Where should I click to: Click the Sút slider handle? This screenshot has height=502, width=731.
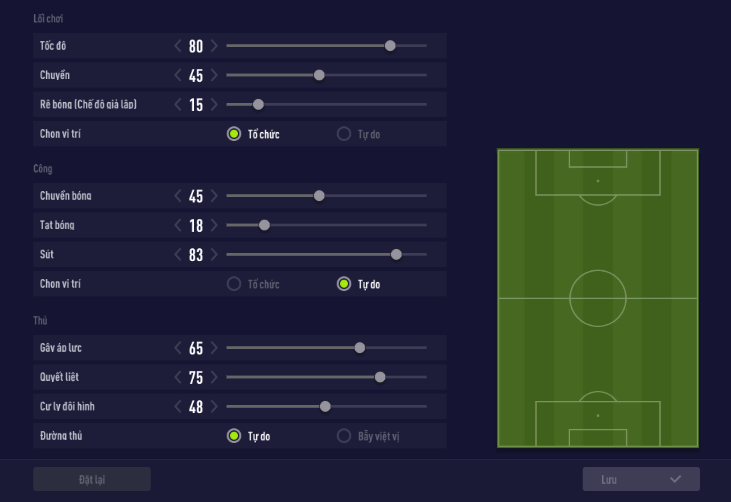tap(396, 254)
